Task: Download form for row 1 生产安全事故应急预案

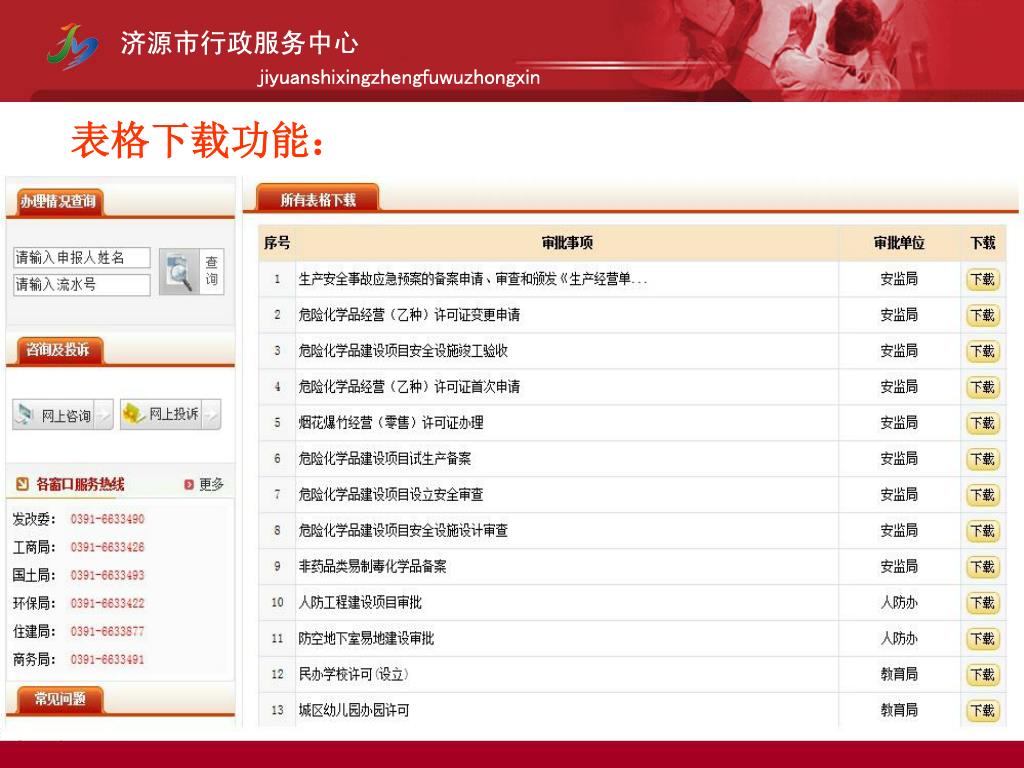Action: pos(982,280)
